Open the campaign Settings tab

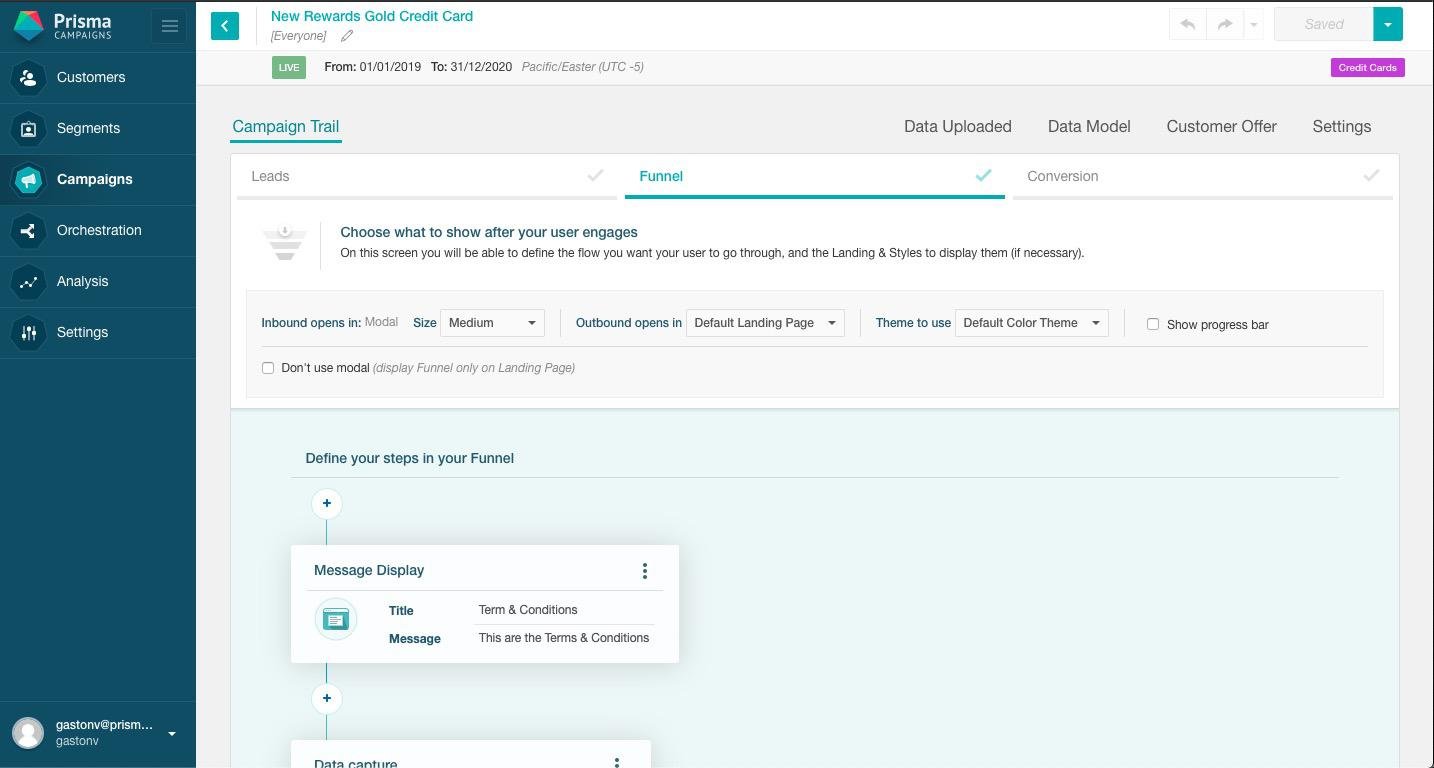[1342, 126]
